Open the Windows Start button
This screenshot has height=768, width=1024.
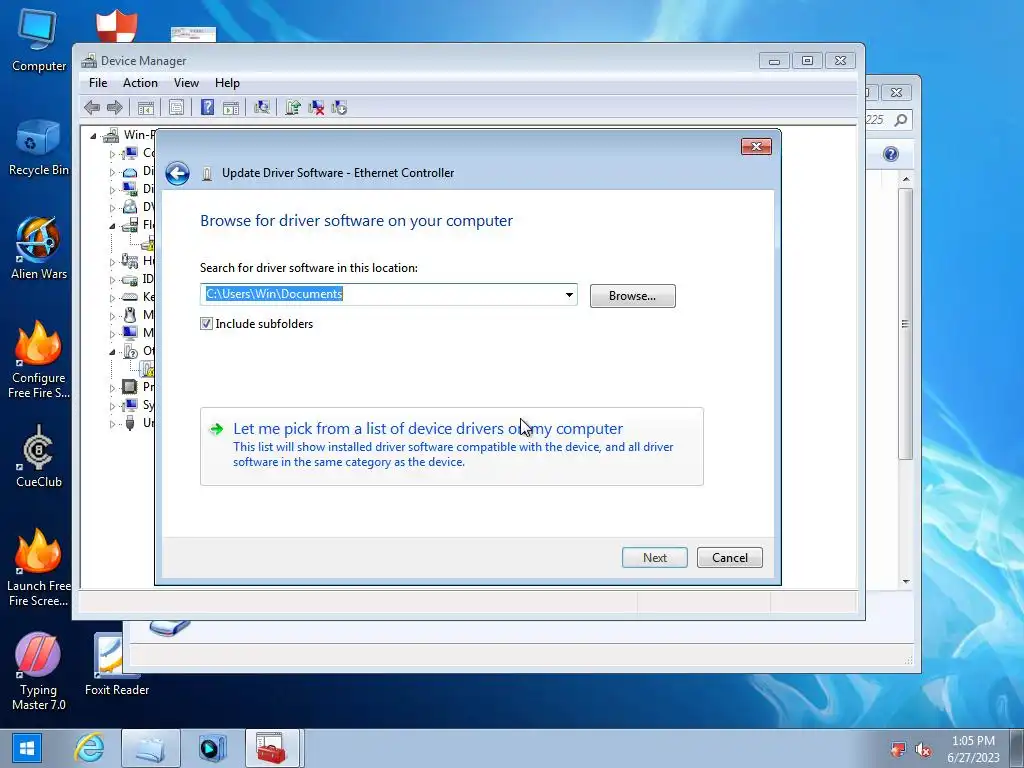pos(26,748)
